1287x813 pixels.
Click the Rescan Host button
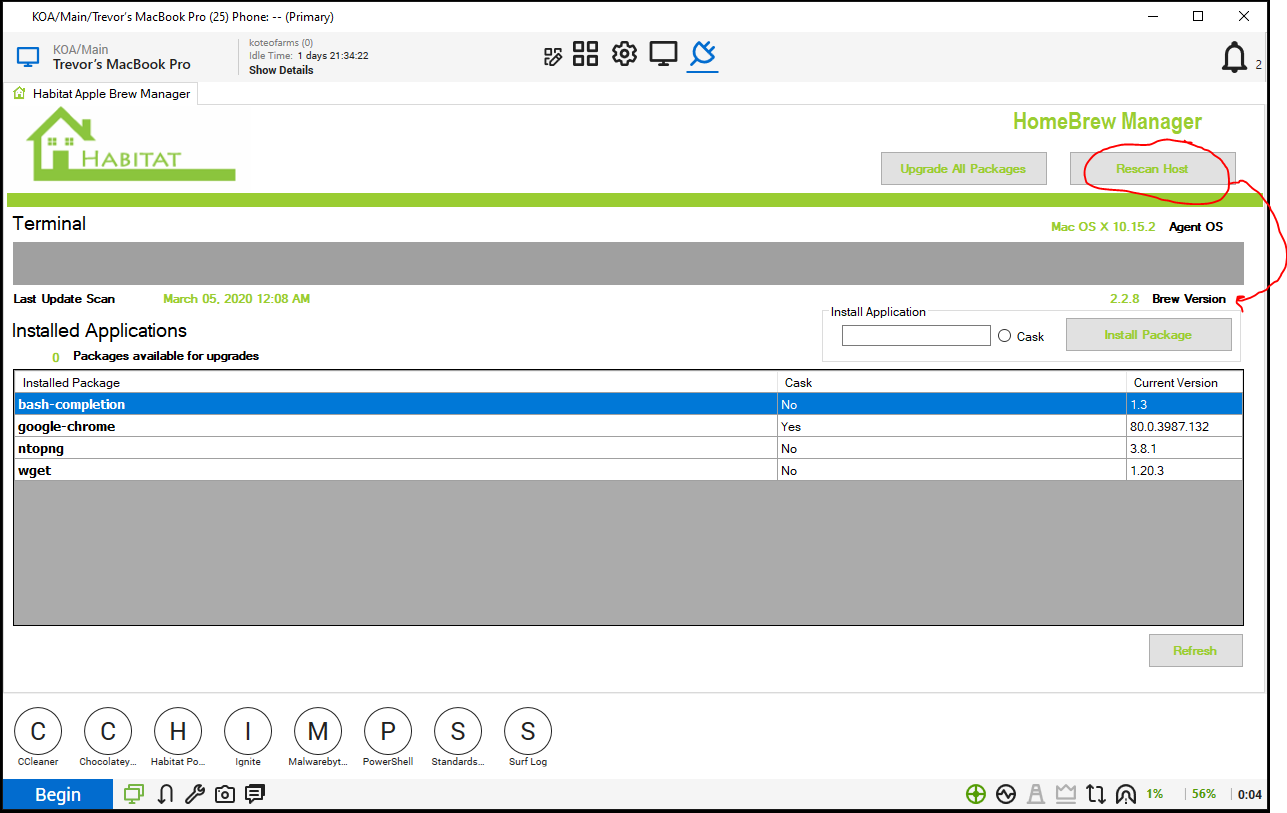1152,169
